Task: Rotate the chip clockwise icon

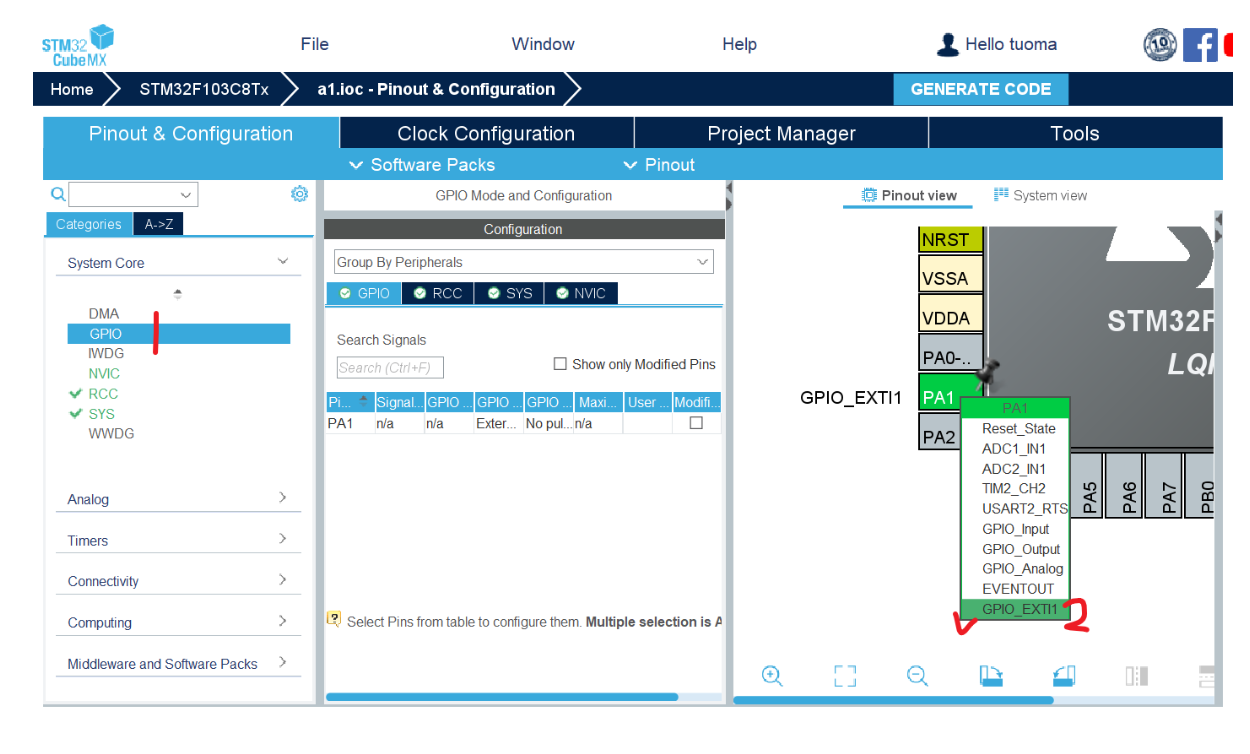Action: point(990,676)
